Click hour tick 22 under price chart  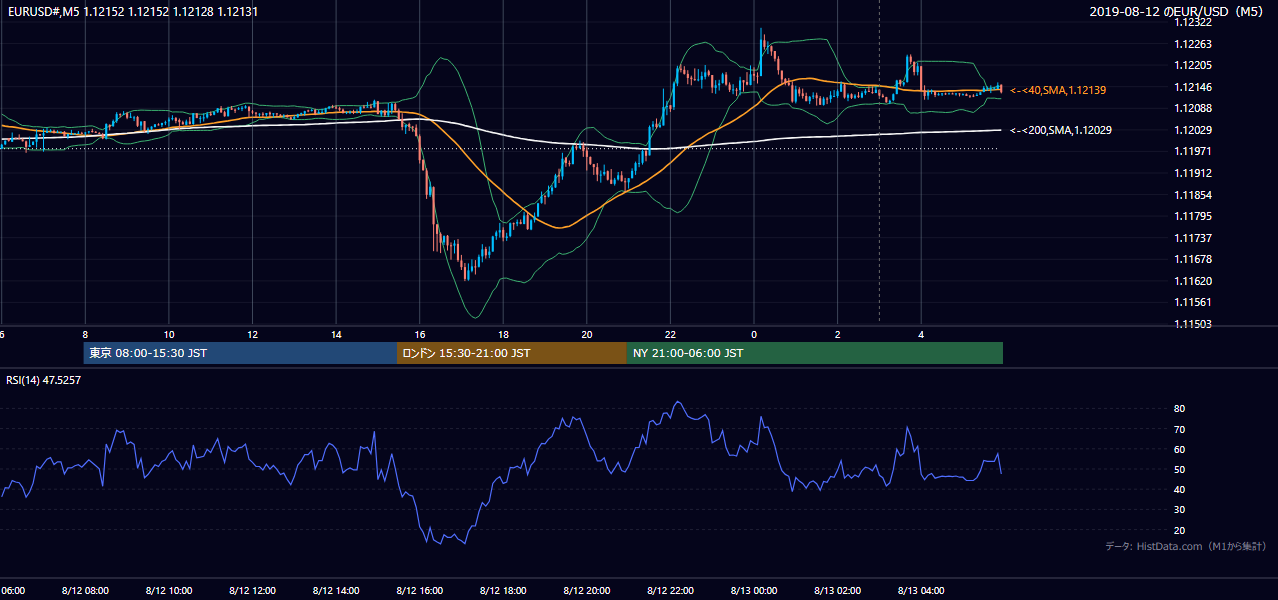pyautogui.click(x=670, y=335)
